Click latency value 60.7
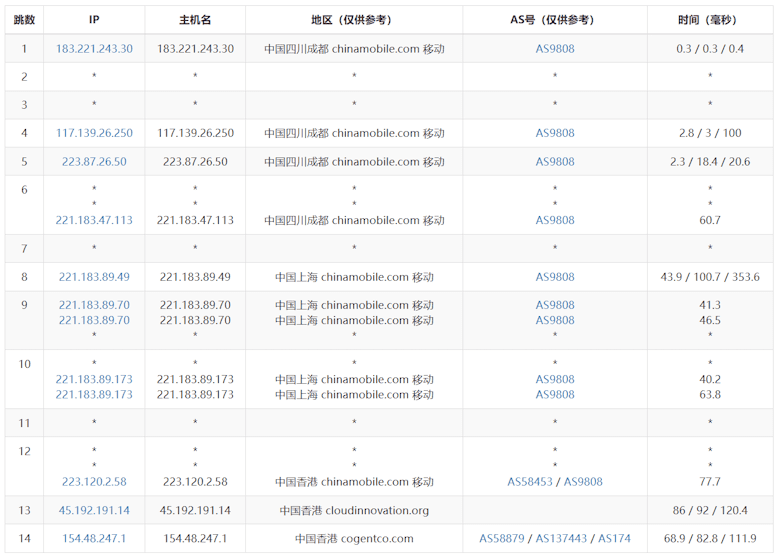Image resolution: width=780 pixels, height=557 pixels. 709,220
